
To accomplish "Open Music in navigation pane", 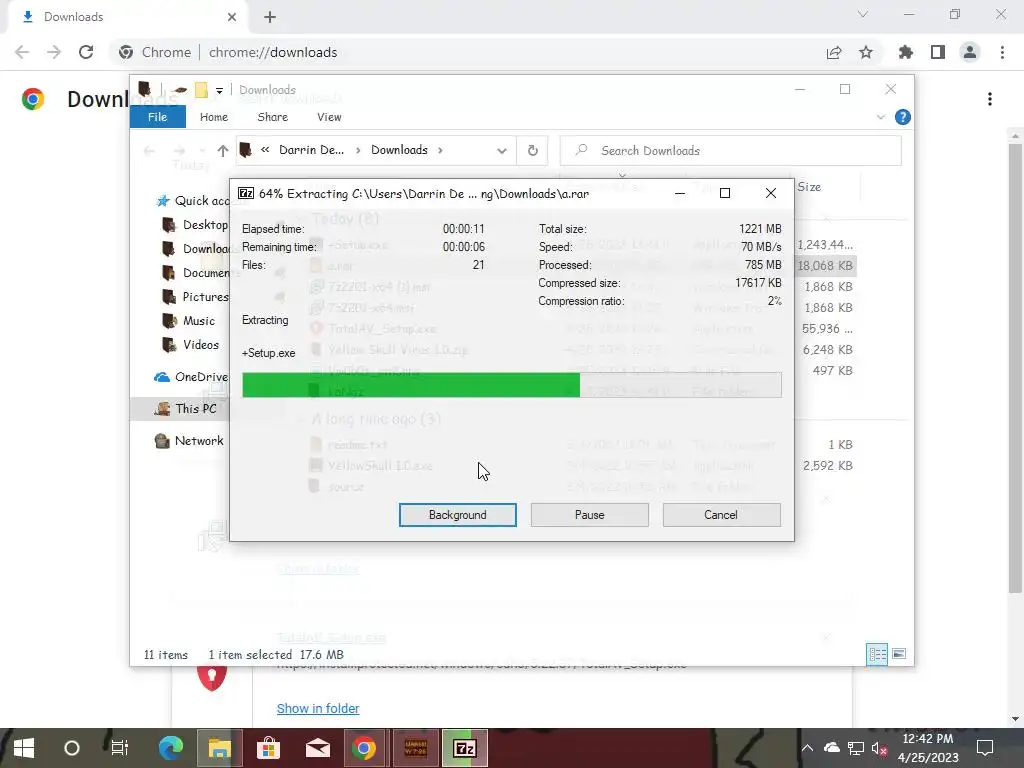I will (x=188, y=321).
